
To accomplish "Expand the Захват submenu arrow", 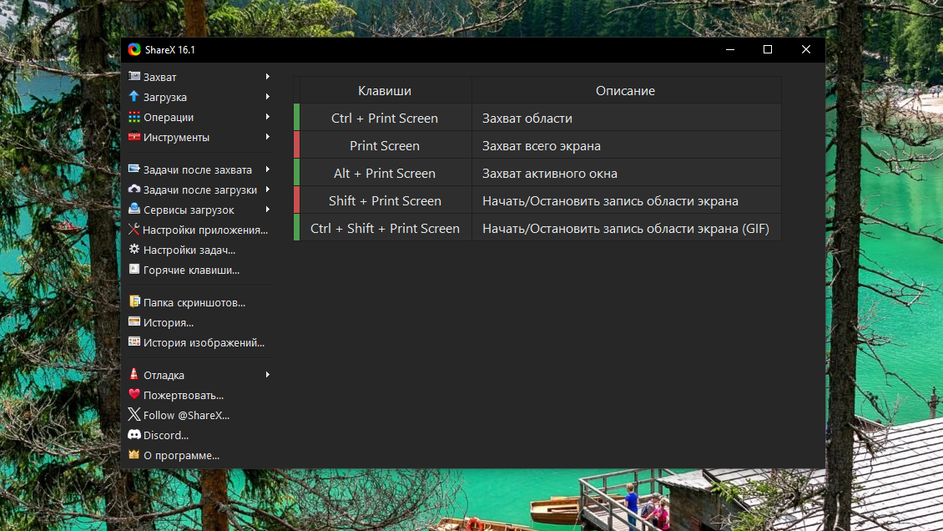I will coord(268,76).
